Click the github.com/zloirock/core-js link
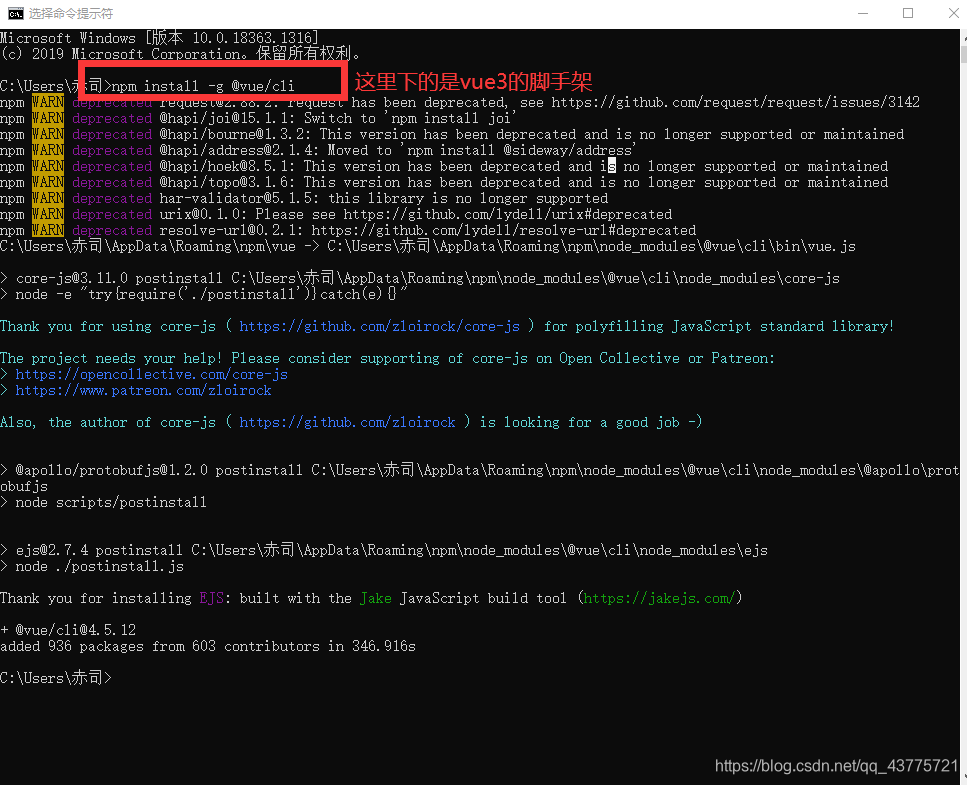Viewport: 967px width, 785px height. click(x=379, y=326)
